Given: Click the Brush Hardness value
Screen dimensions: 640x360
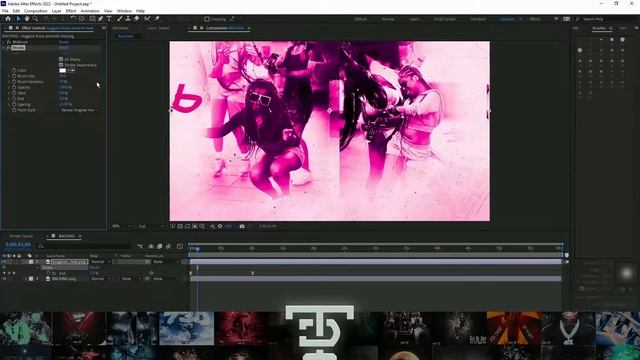Looking at the screenshot, I should point(63,82).
